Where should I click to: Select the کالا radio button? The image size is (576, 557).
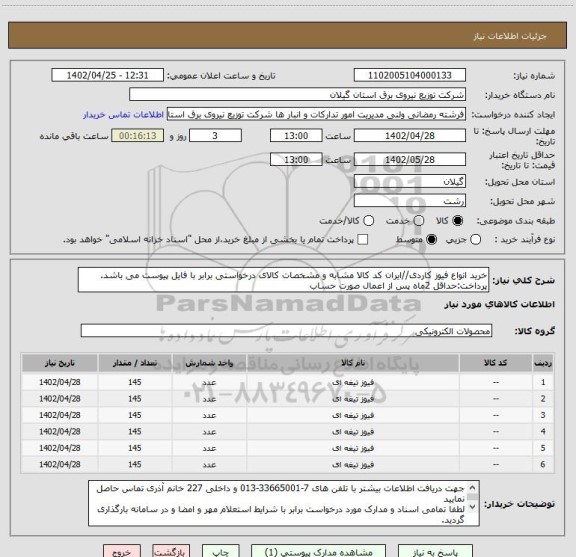[x=458, y=220]
